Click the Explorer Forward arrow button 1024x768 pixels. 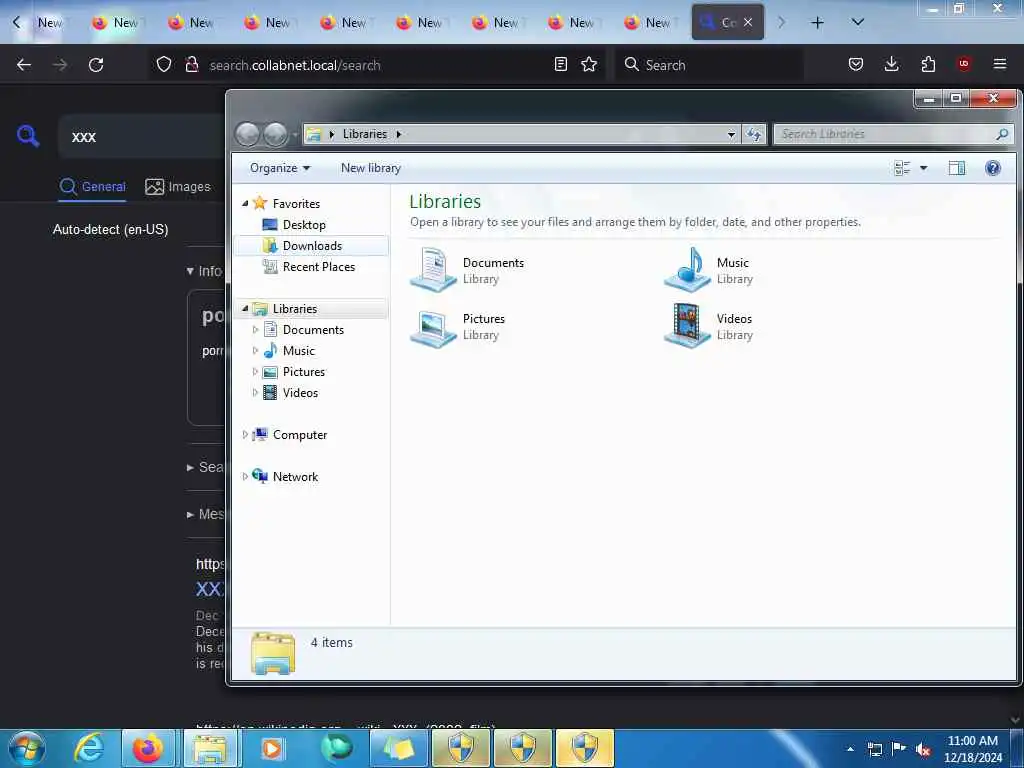(275, 135)
